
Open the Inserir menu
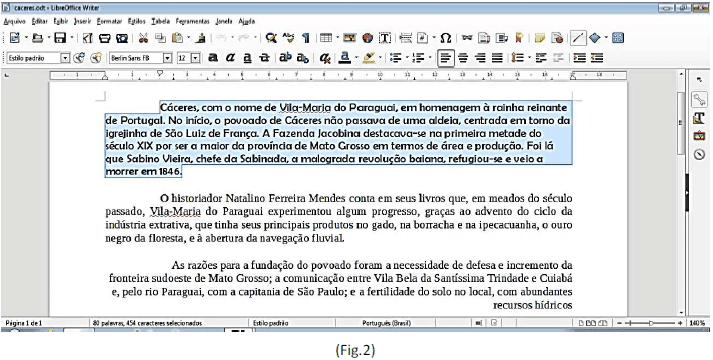point(83,21)
